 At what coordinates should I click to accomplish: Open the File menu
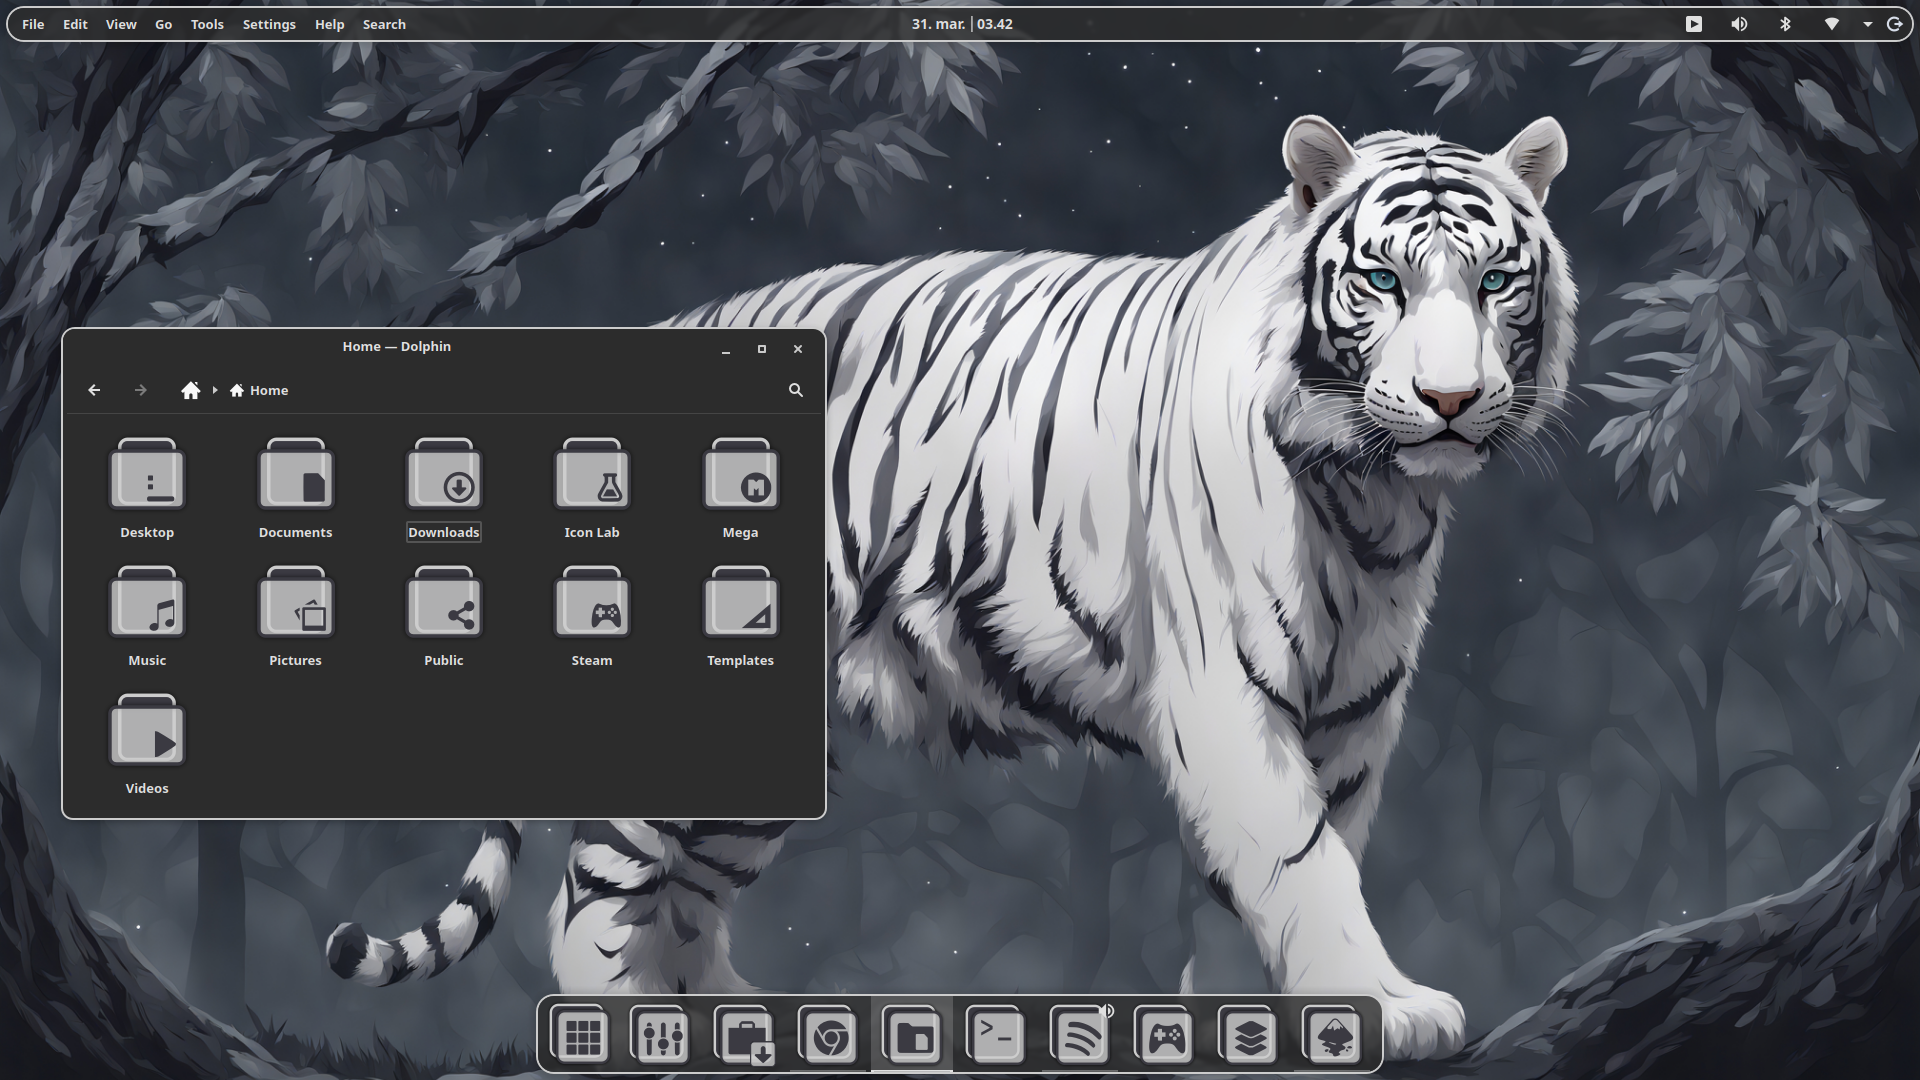(33, 24)
